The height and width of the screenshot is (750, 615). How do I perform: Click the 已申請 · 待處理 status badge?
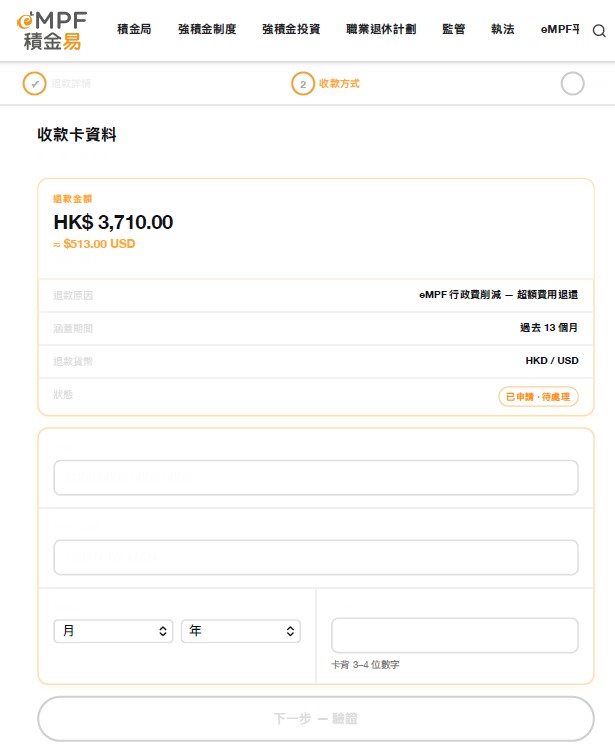click(x=538, y=397)
